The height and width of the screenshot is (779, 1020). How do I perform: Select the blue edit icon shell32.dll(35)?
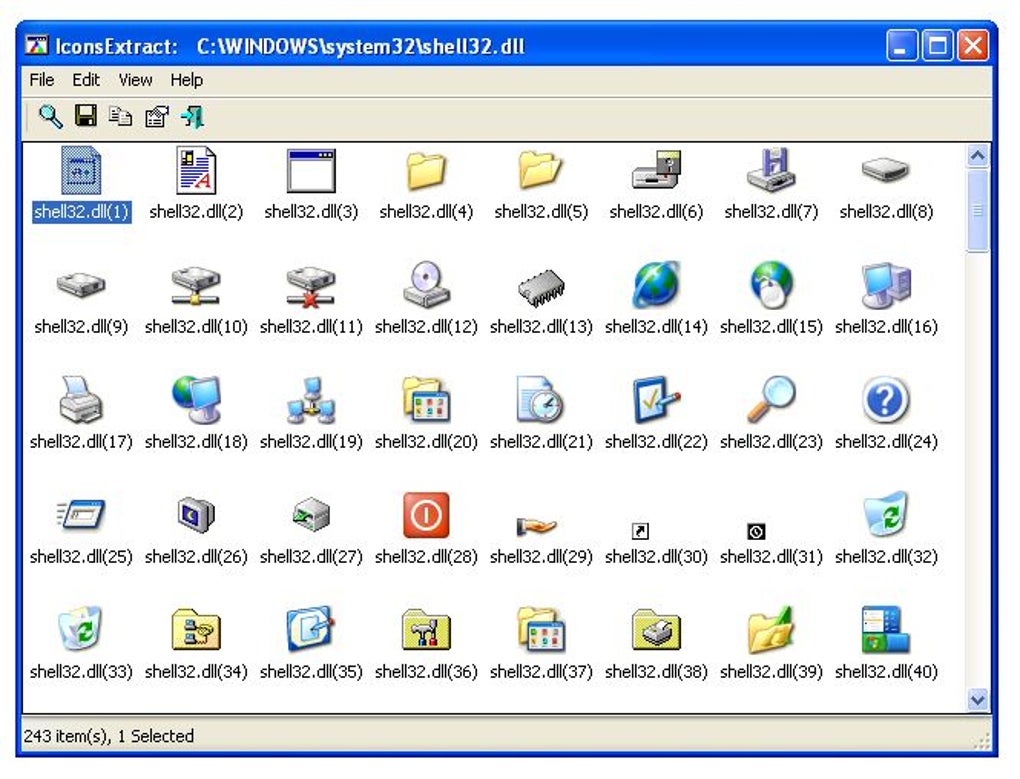[x=311, y=628]
